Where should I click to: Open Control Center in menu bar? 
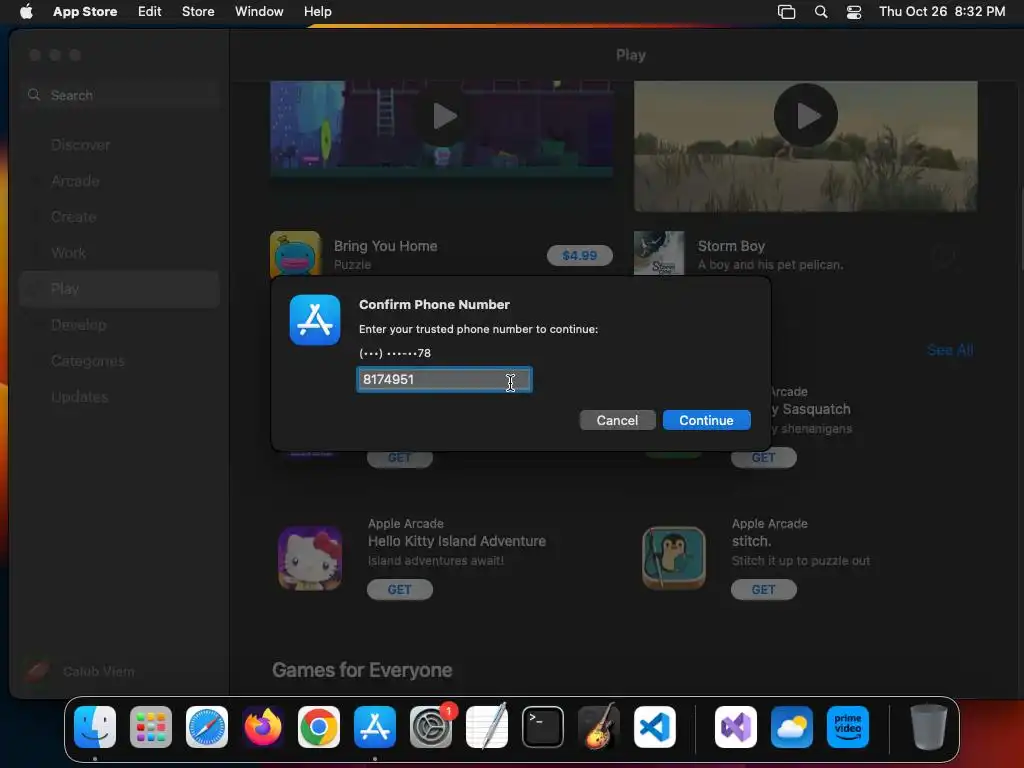point(854,12)
